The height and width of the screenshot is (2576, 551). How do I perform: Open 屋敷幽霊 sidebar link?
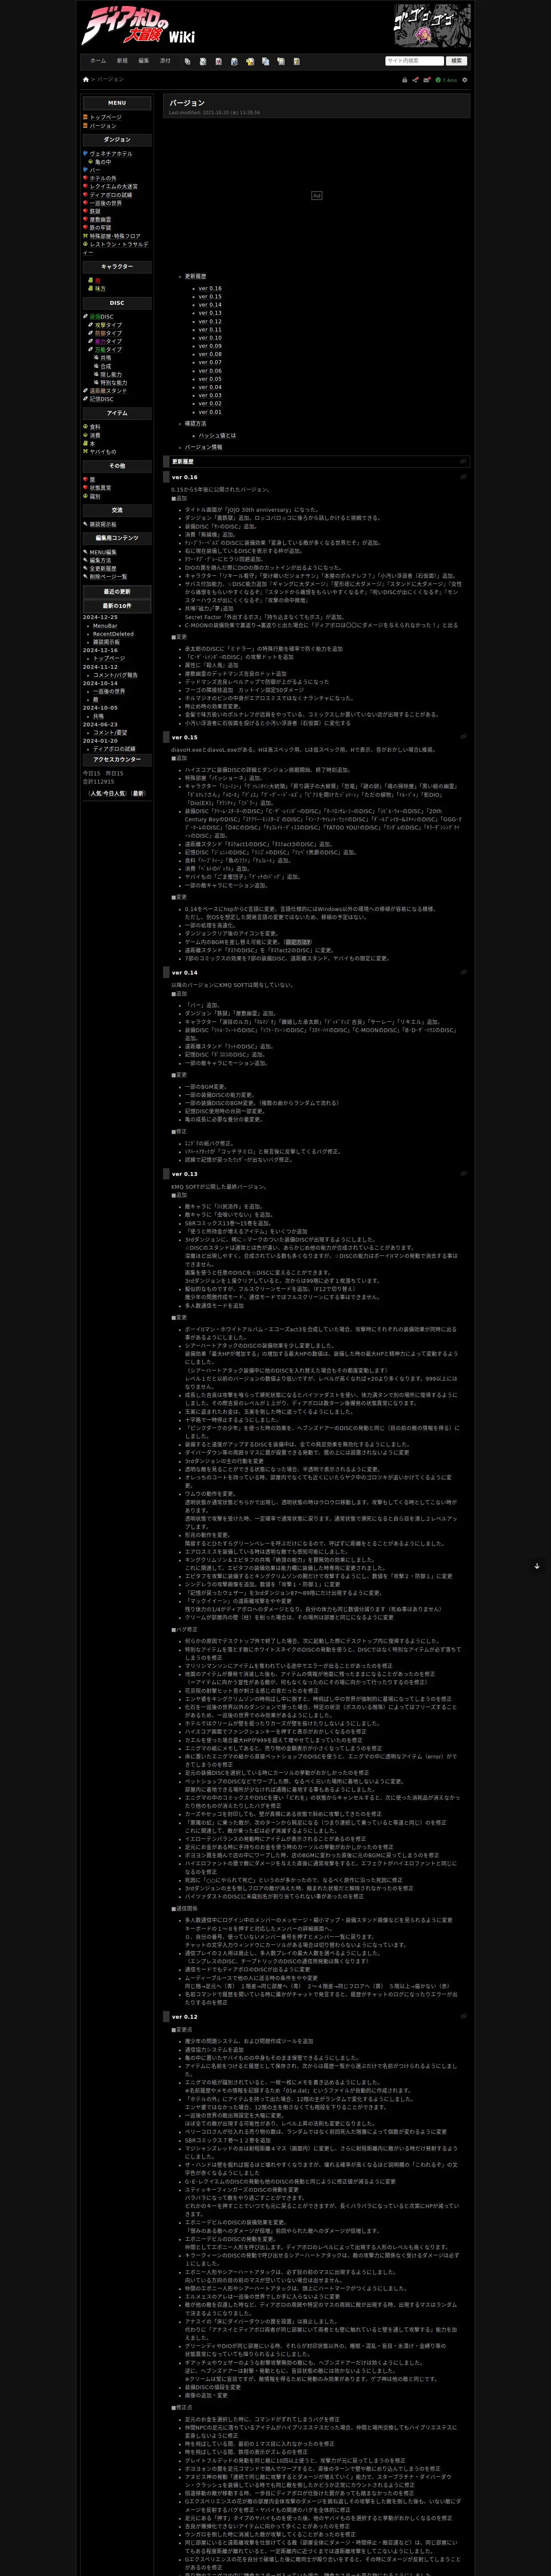(x=100, y=220)
